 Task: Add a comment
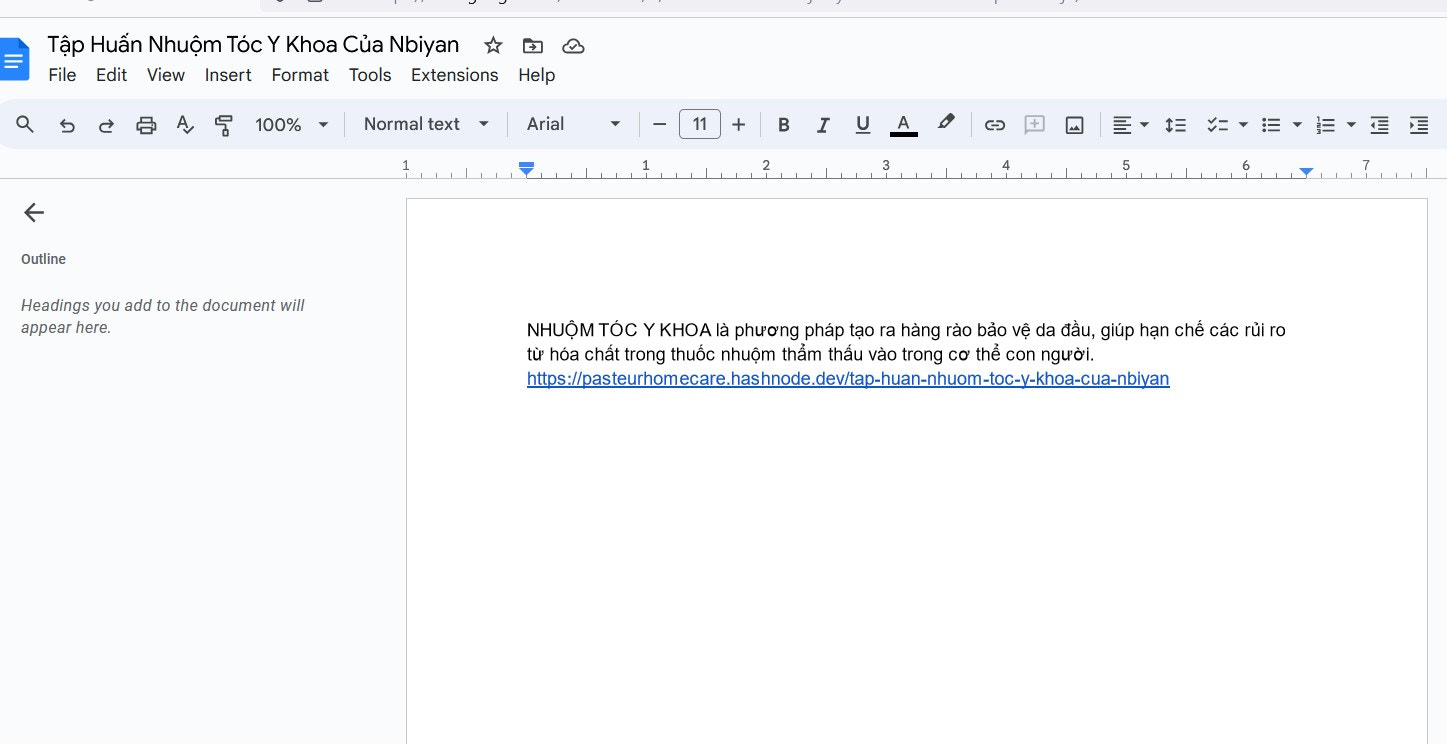click(1034, 125)
